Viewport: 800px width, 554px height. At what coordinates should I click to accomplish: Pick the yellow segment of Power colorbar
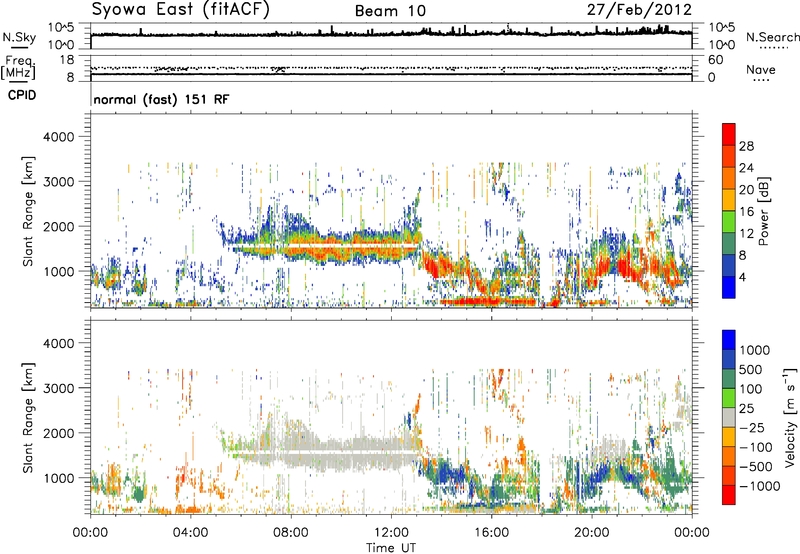point(729,200)
